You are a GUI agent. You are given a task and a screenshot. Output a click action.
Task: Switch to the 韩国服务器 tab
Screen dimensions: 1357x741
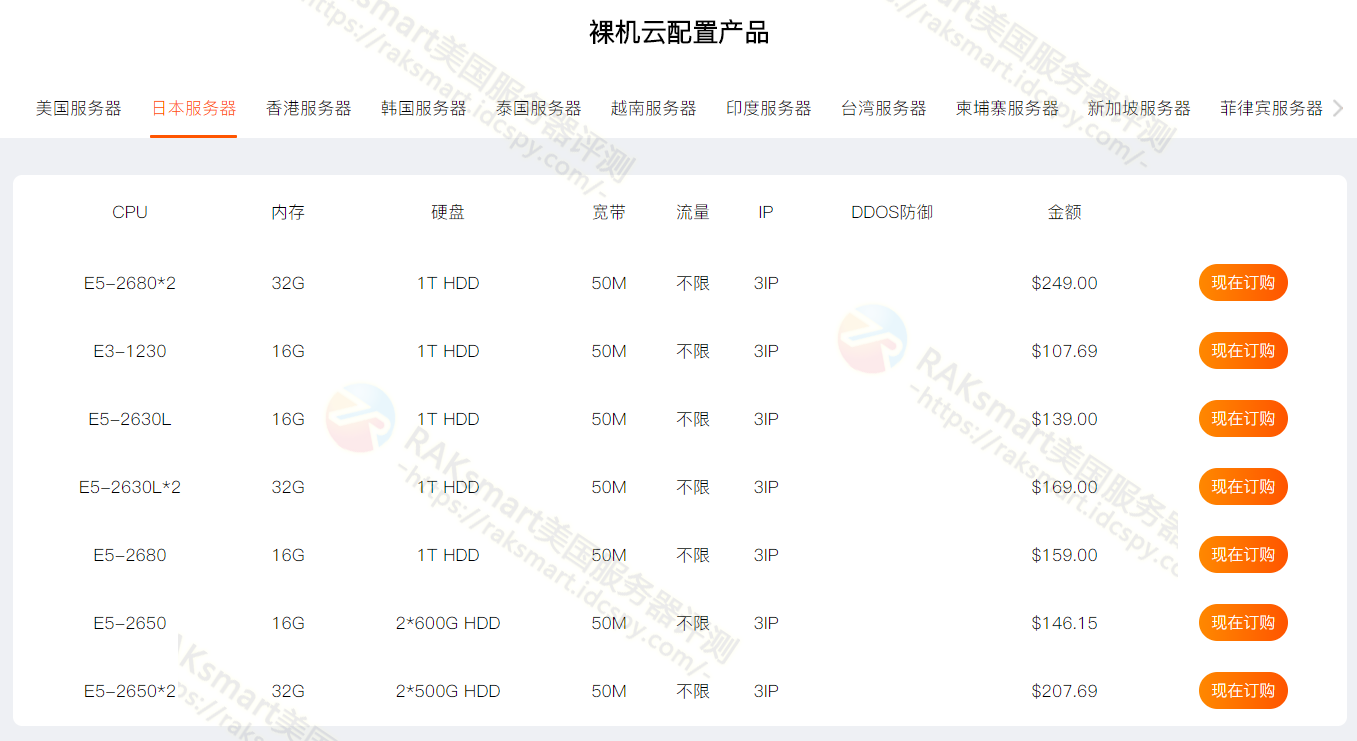tap(423, 108)
